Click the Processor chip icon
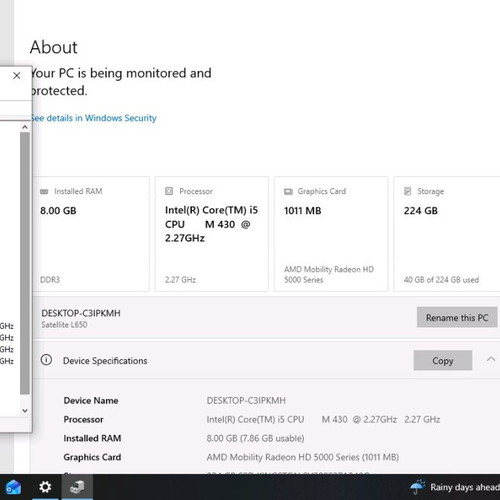Image resolution: width=500 pixels, height=500 pixels. [169, 191]
